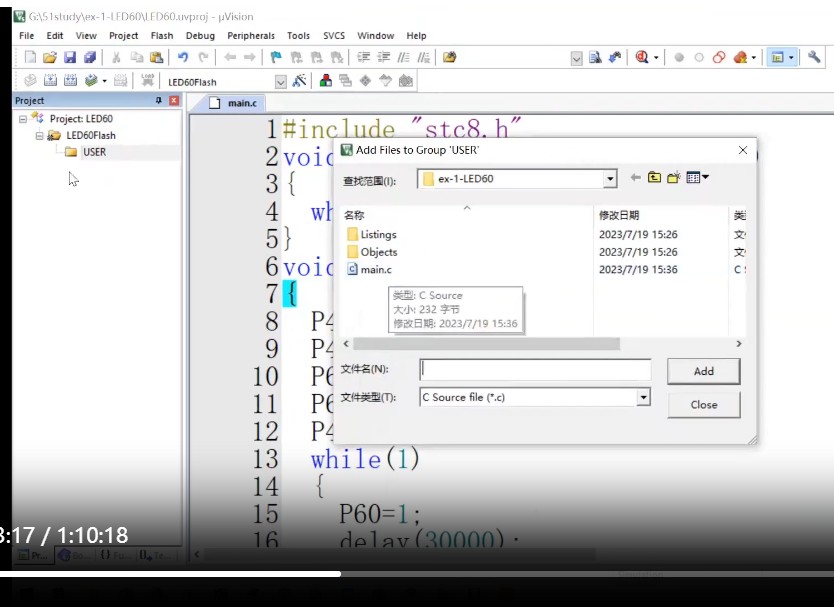Sort files by the 名称 column header
834x608 pixels.
354,215
